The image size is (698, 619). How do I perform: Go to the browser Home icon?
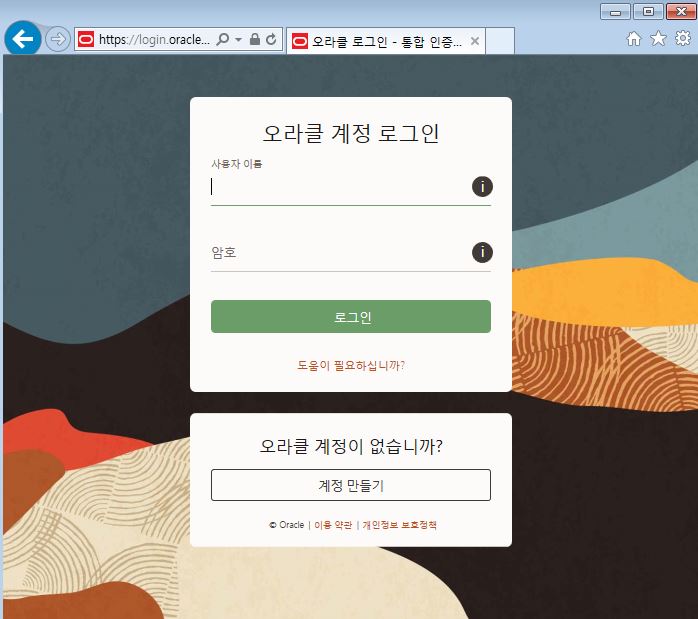tap(634, 39)
